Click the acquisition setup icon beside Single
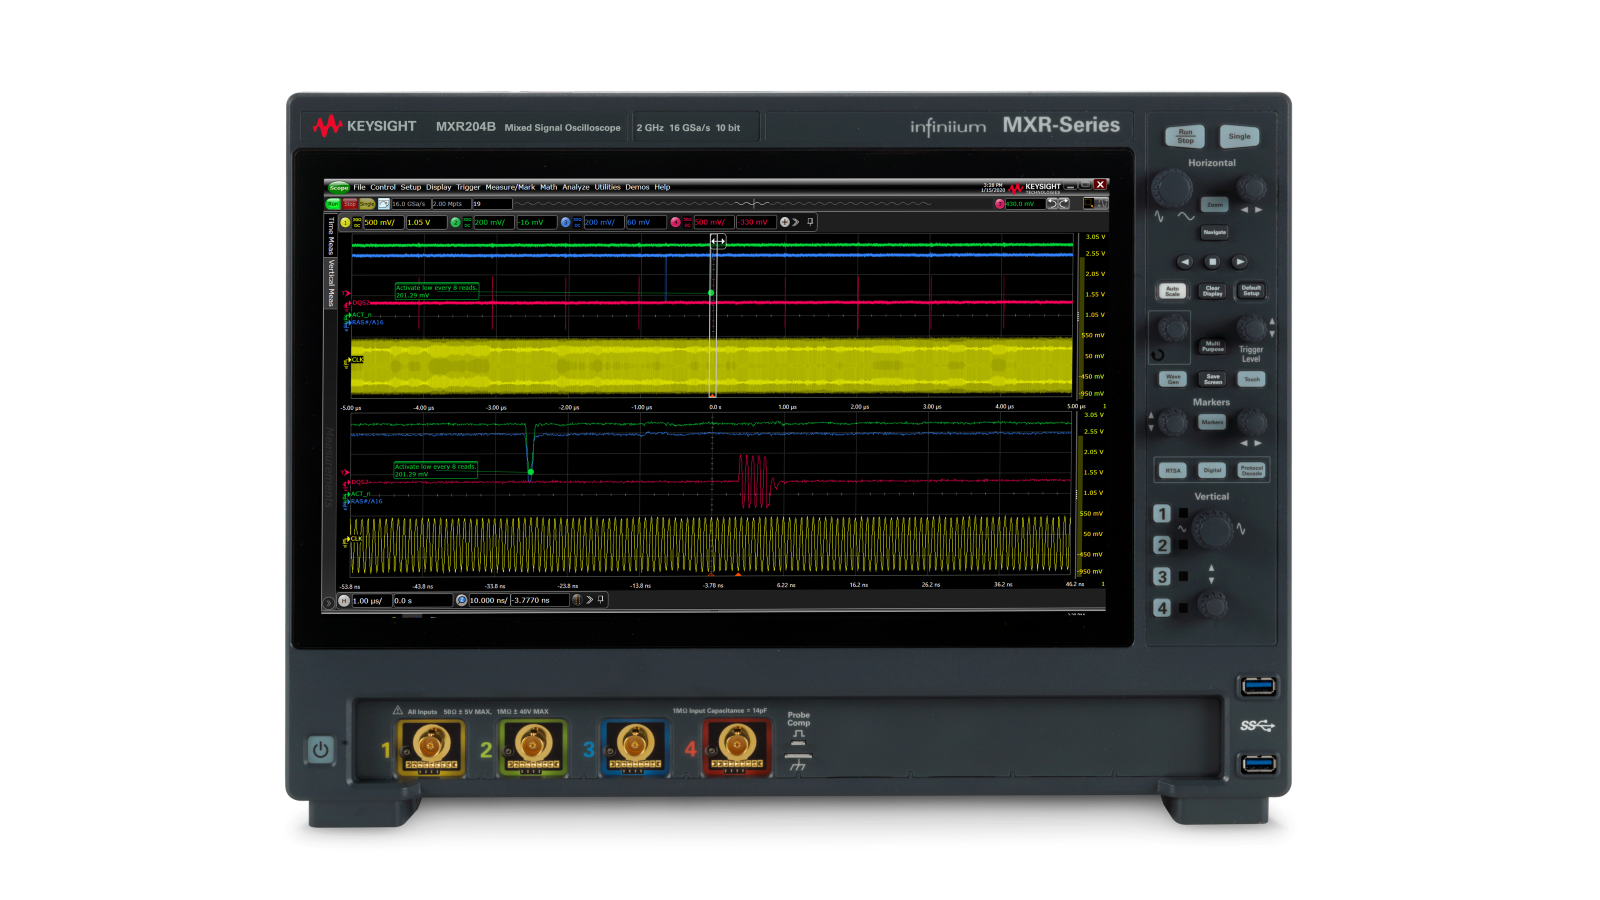The width and height of the screenshot is (1600, 900). point(384,204)
